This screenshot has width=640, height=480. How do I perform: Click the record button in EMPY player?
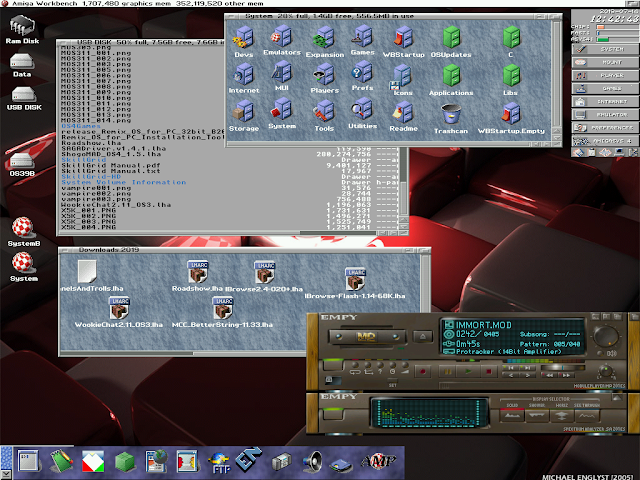(423, 371)
